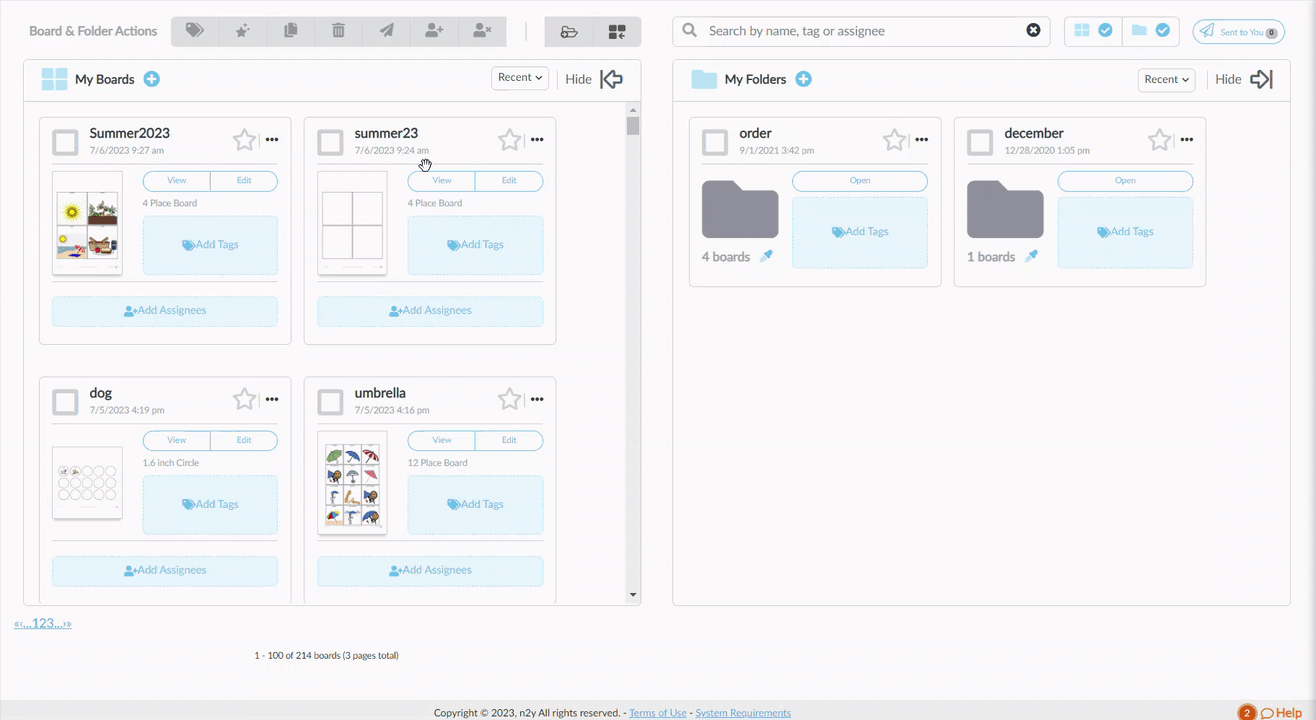Click the My Boards vertical scrollbar thumb
The image size is (1316, 720).
[x=633, y=126]
